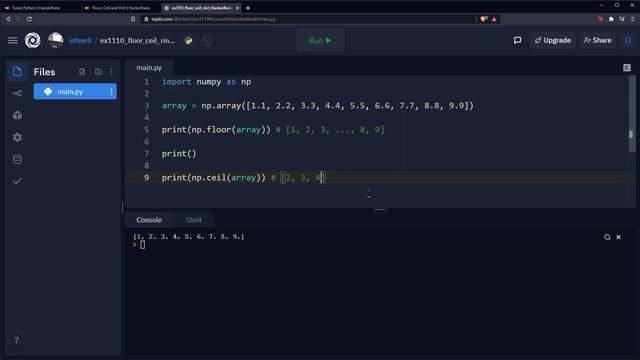Open the Version control sidebar icon
Image resolution: width=640 pixels, height=360 pixels.
point(17,93)
